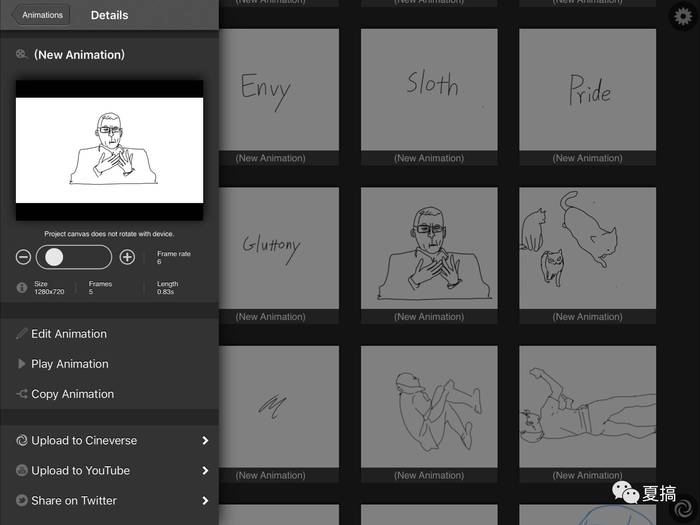This screenshot has height=525, width=700.
Task: Select Copy Animation menu entry
Action: [x=109, y=394]
